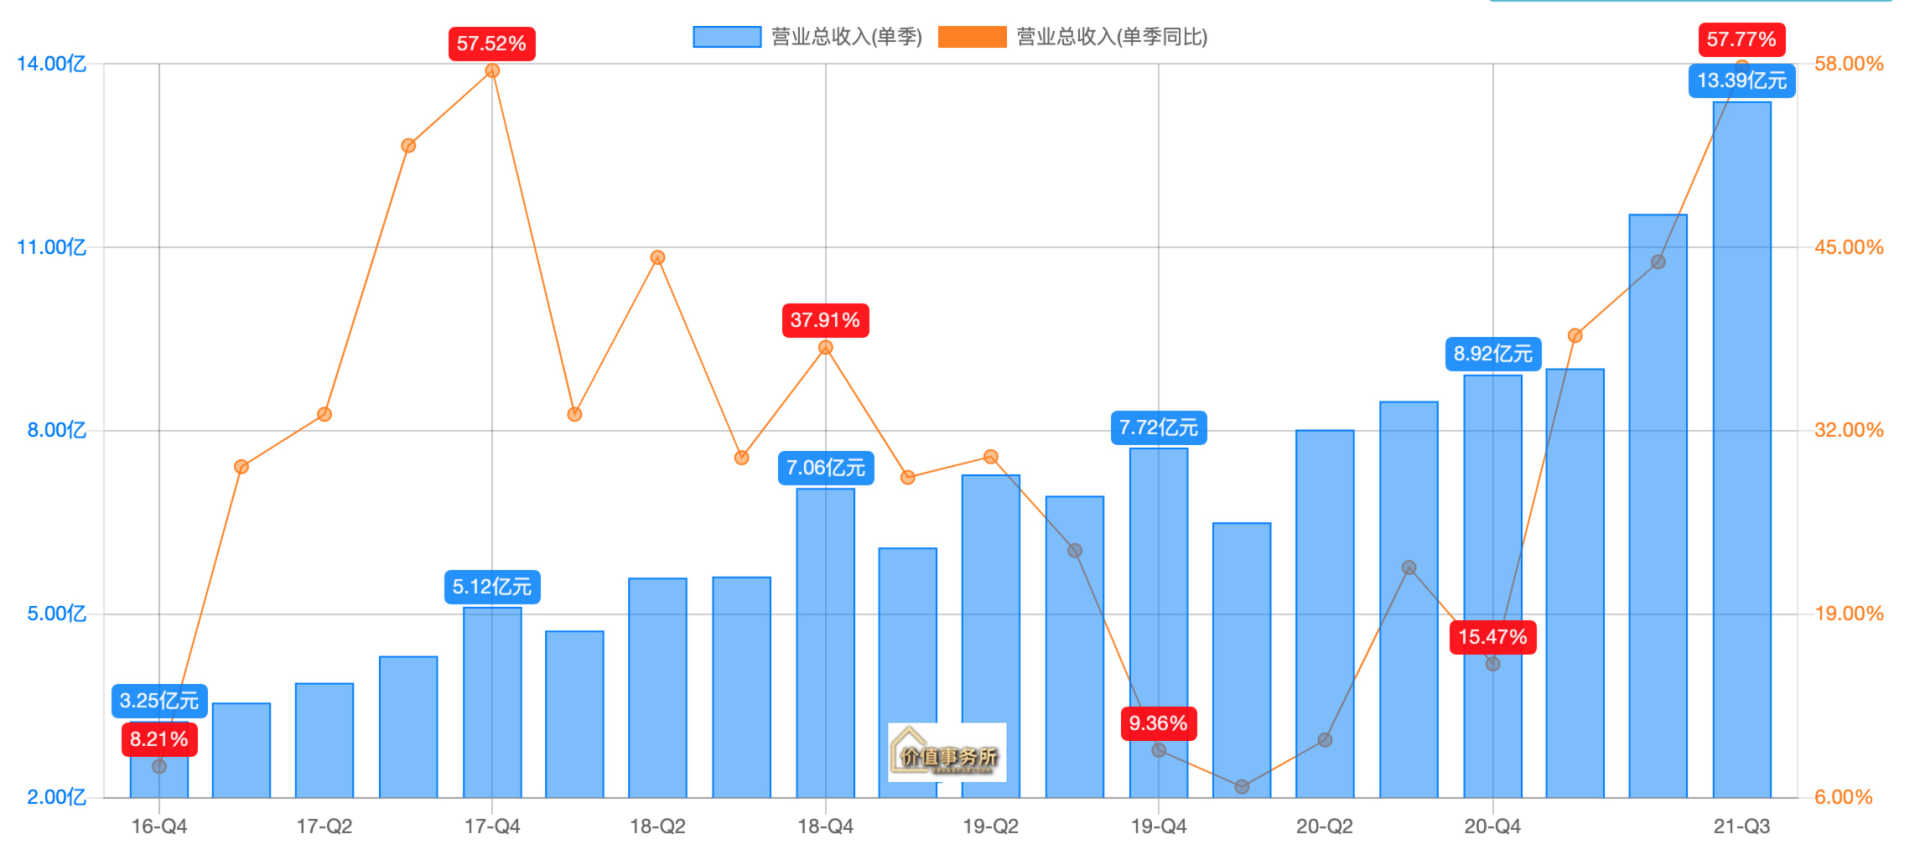
Task: Click the 20-Q4 x-axis label
Action: pyautogui.click(x=1492, y=827)
